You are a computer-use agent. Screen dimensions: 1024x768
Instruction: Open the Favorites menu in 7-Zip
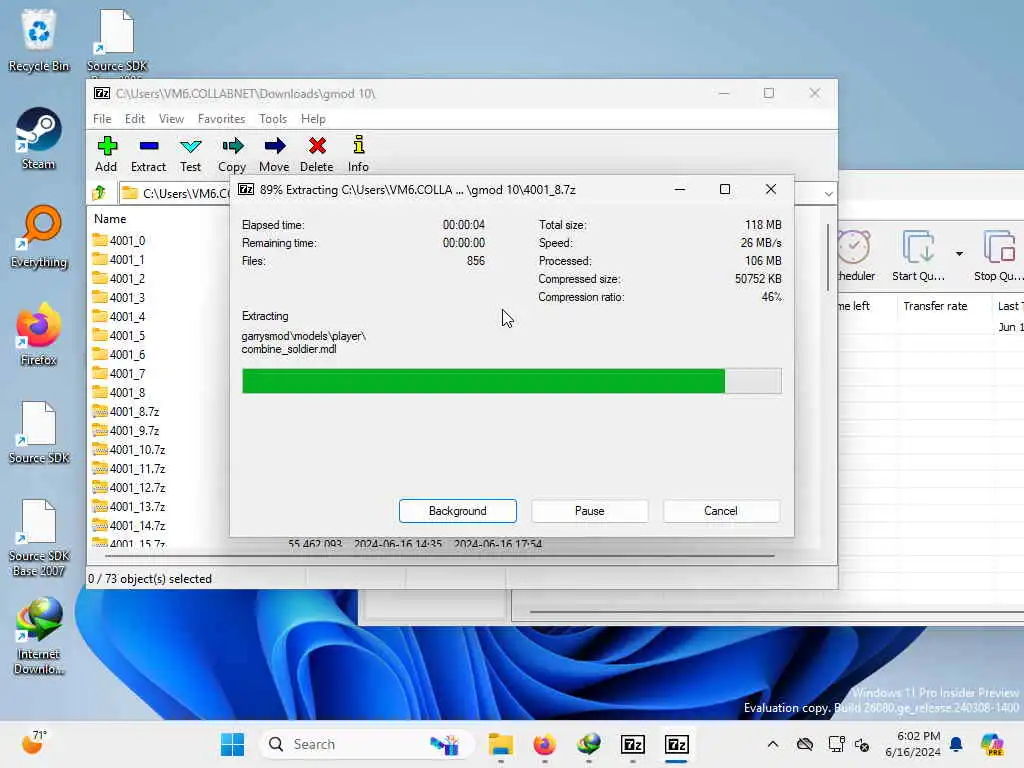coord(221,119)
